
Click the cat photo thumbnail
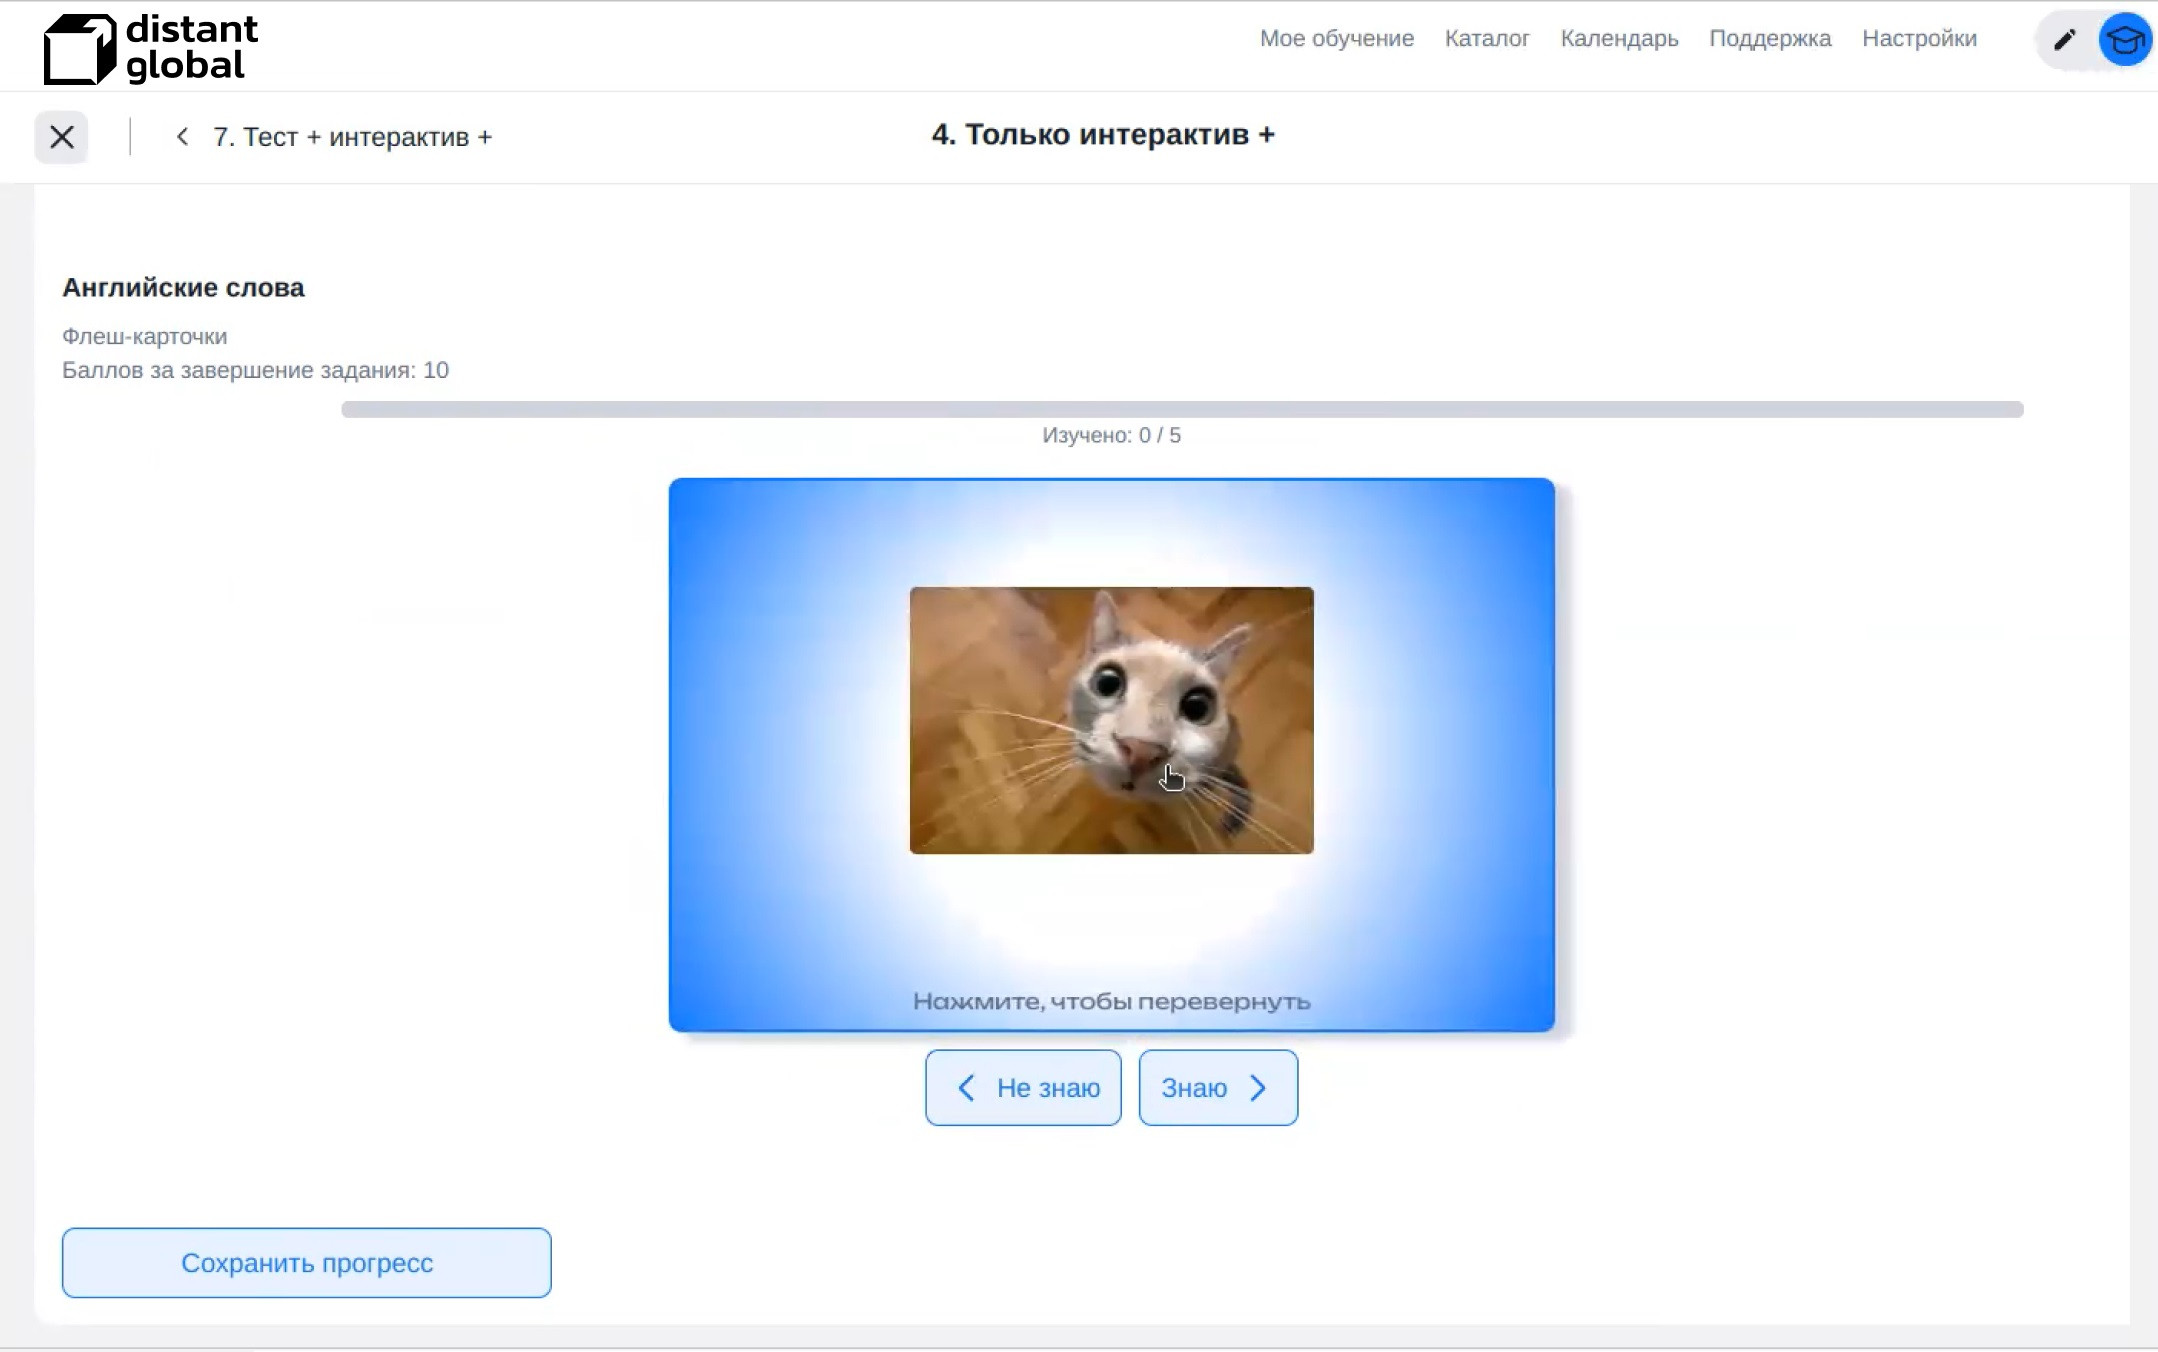1111,720
